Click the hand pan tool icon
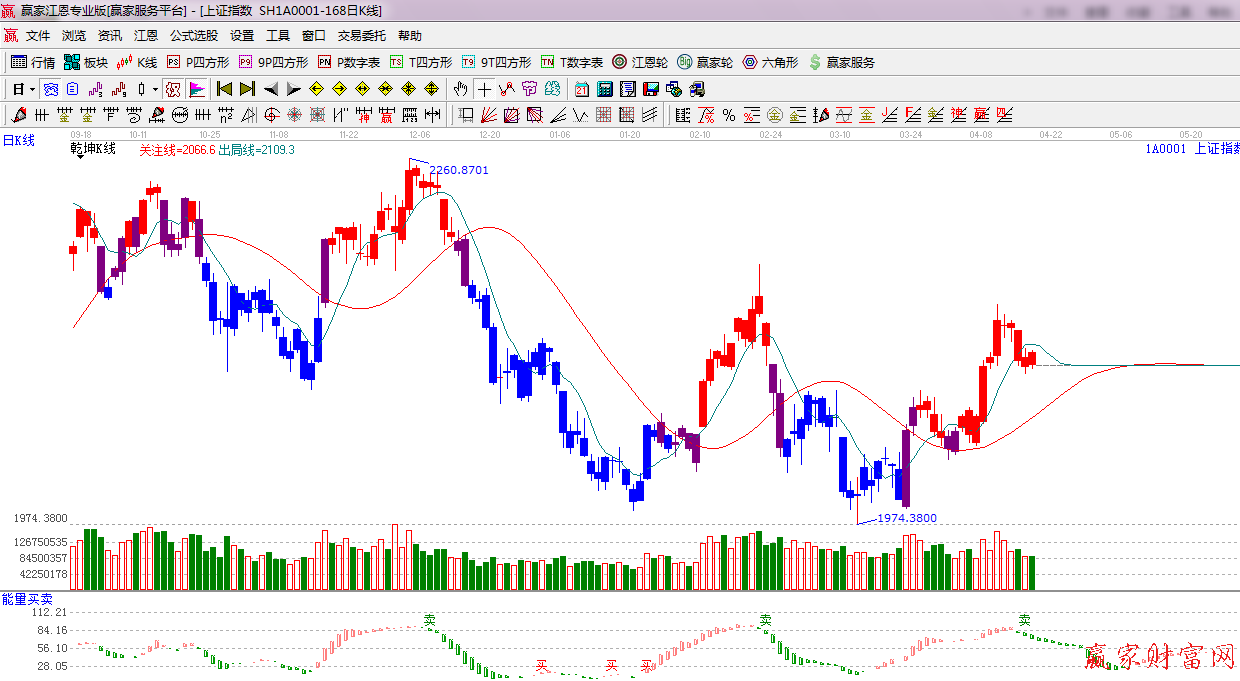This screenshot has width=1240, height=681. click(460, 89)
